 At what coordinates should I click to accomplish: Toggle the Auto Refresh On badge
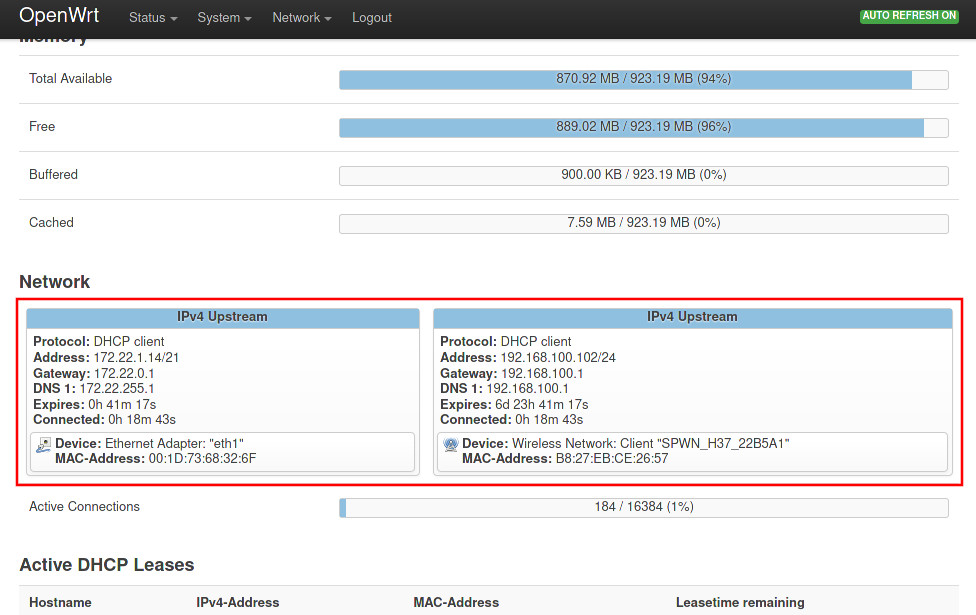(909, 16)
